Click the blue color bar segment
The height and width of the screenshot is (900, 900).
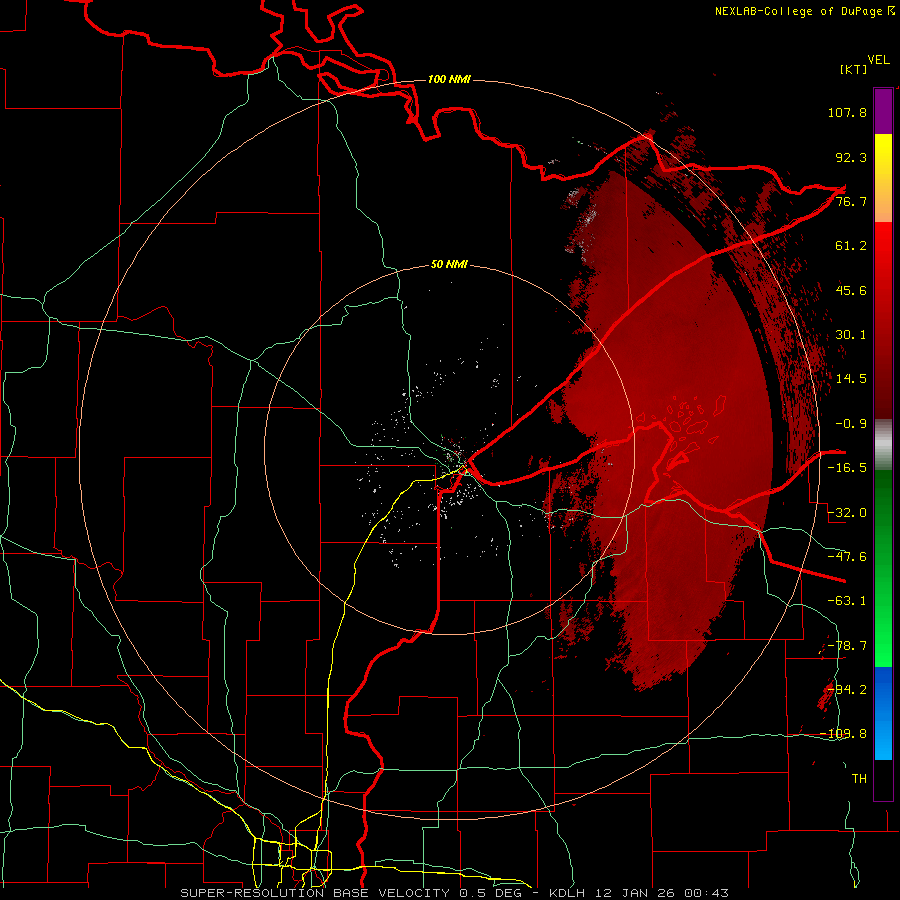point(883,713)
